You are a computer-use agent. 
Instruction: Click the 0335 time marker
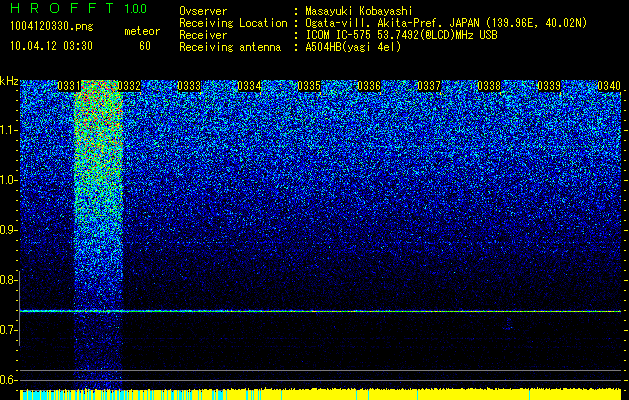(x=309, y=86)
